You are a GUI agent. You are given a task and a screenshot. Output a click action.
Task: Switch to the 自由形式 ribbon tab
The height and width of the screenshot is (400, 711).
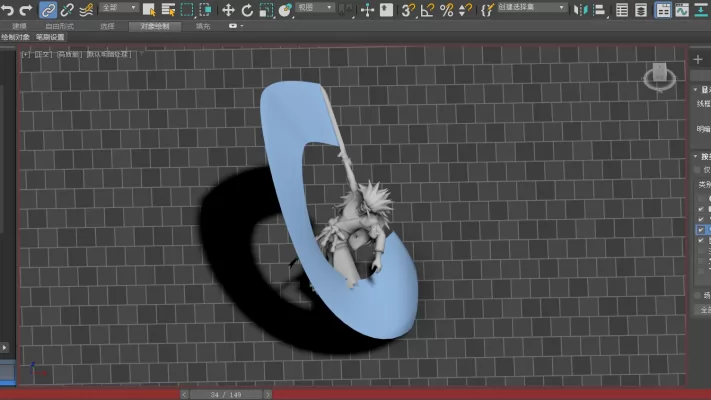click(x=60, y=26)
